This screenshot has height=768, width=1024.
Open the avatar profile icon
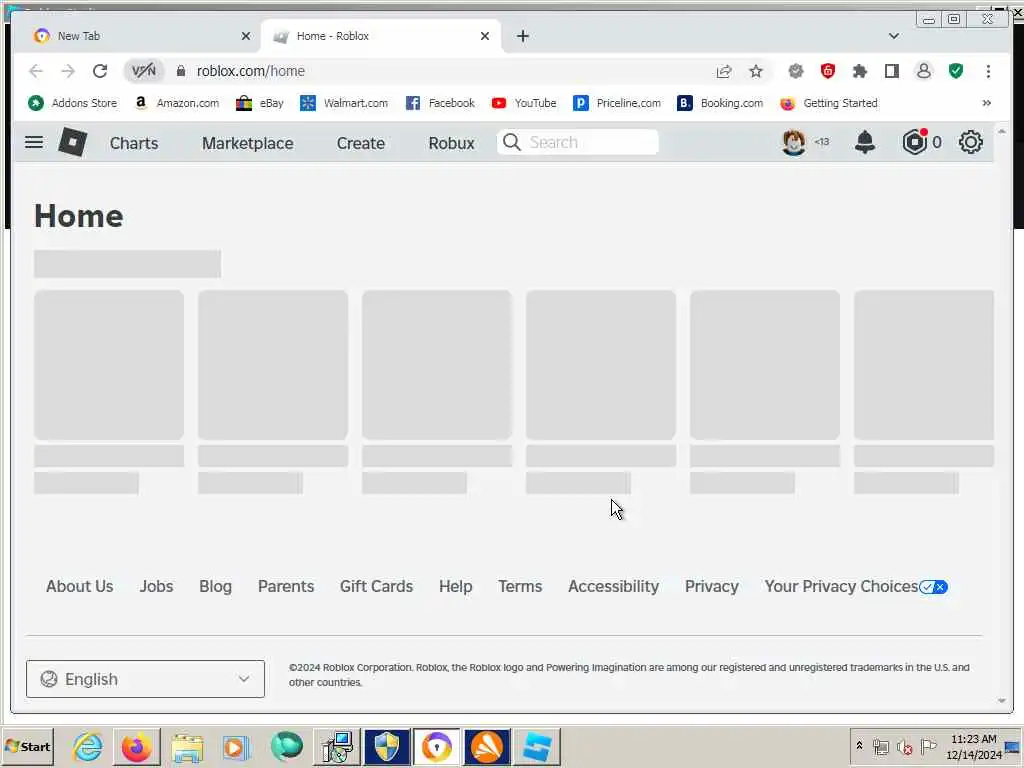793,142
